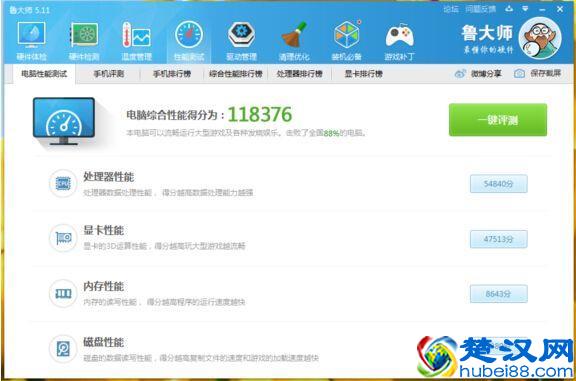Click the 鲁大师 5.11 window title
The image size is (576, 381).
29,10
